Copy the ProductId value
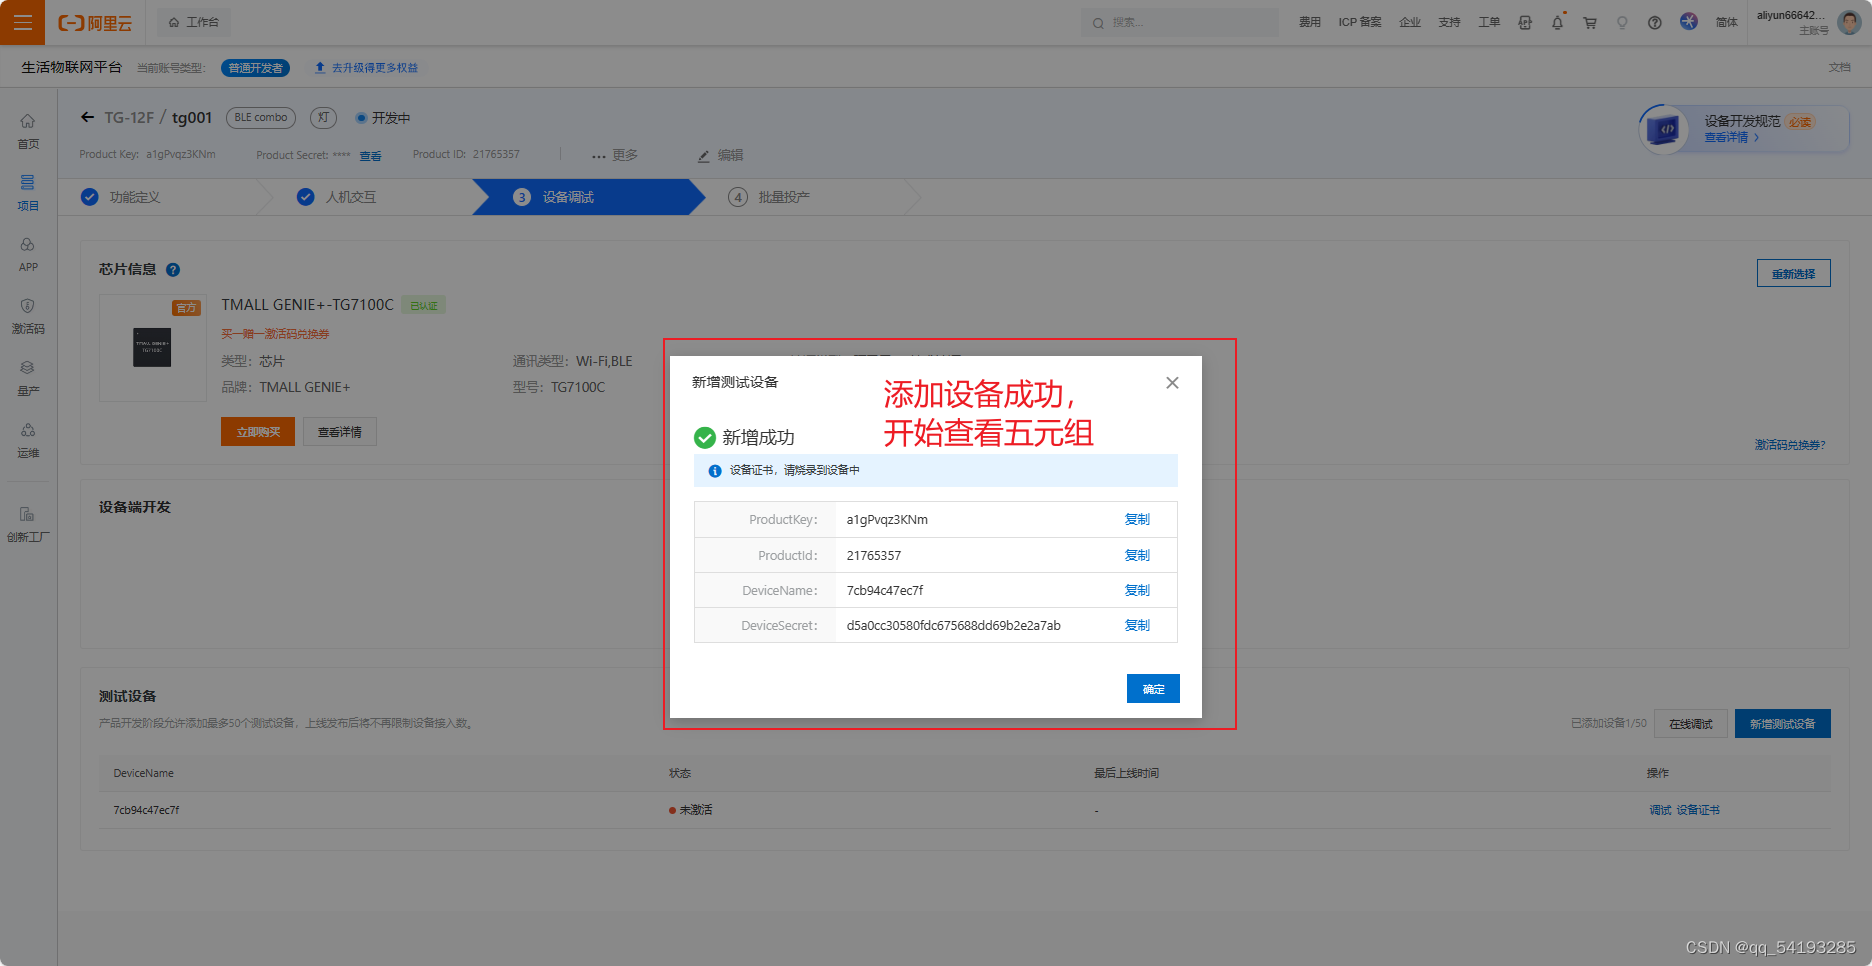Image resolution: width=1872 pixels, height=966 pixels. point(1137,555)
